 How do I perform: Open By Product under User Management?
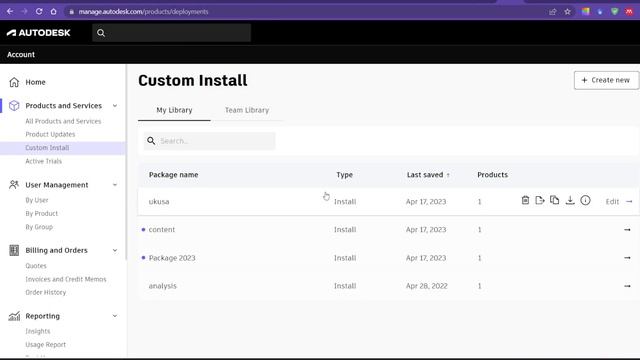tap(42, 213)
